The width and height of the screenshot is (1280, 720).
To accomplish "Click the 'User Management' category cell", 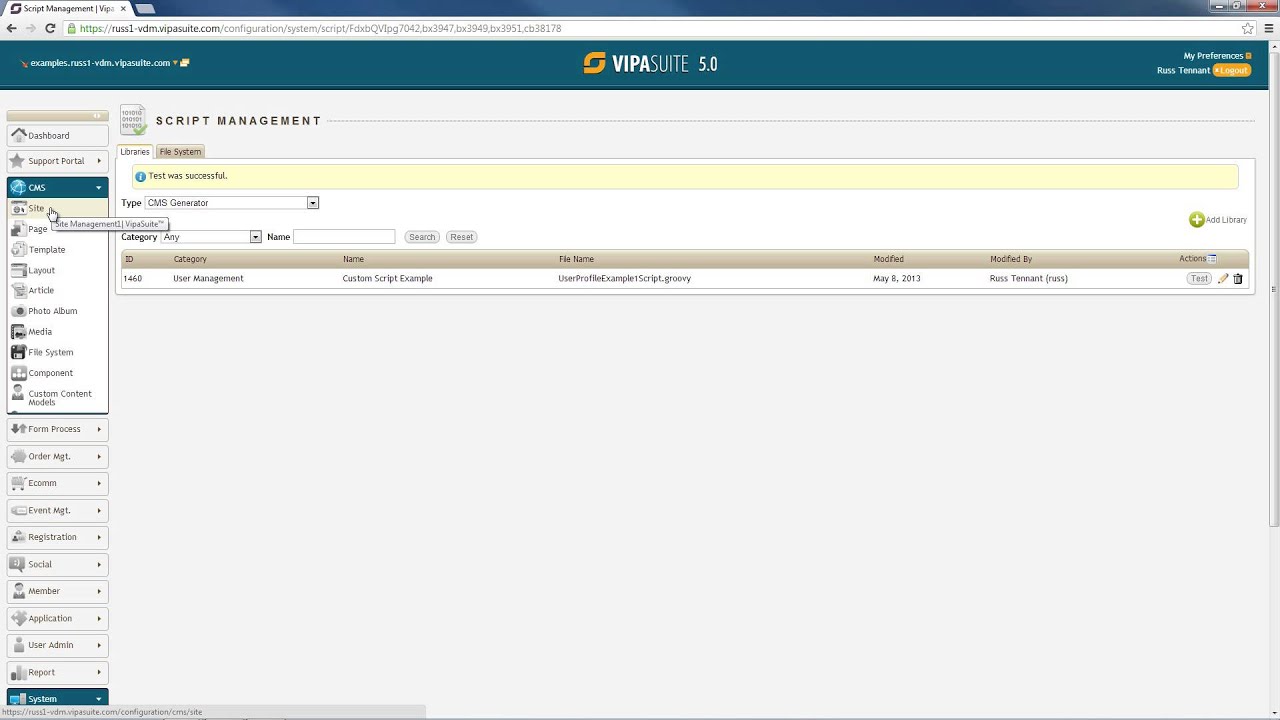I will pos(208,279).
